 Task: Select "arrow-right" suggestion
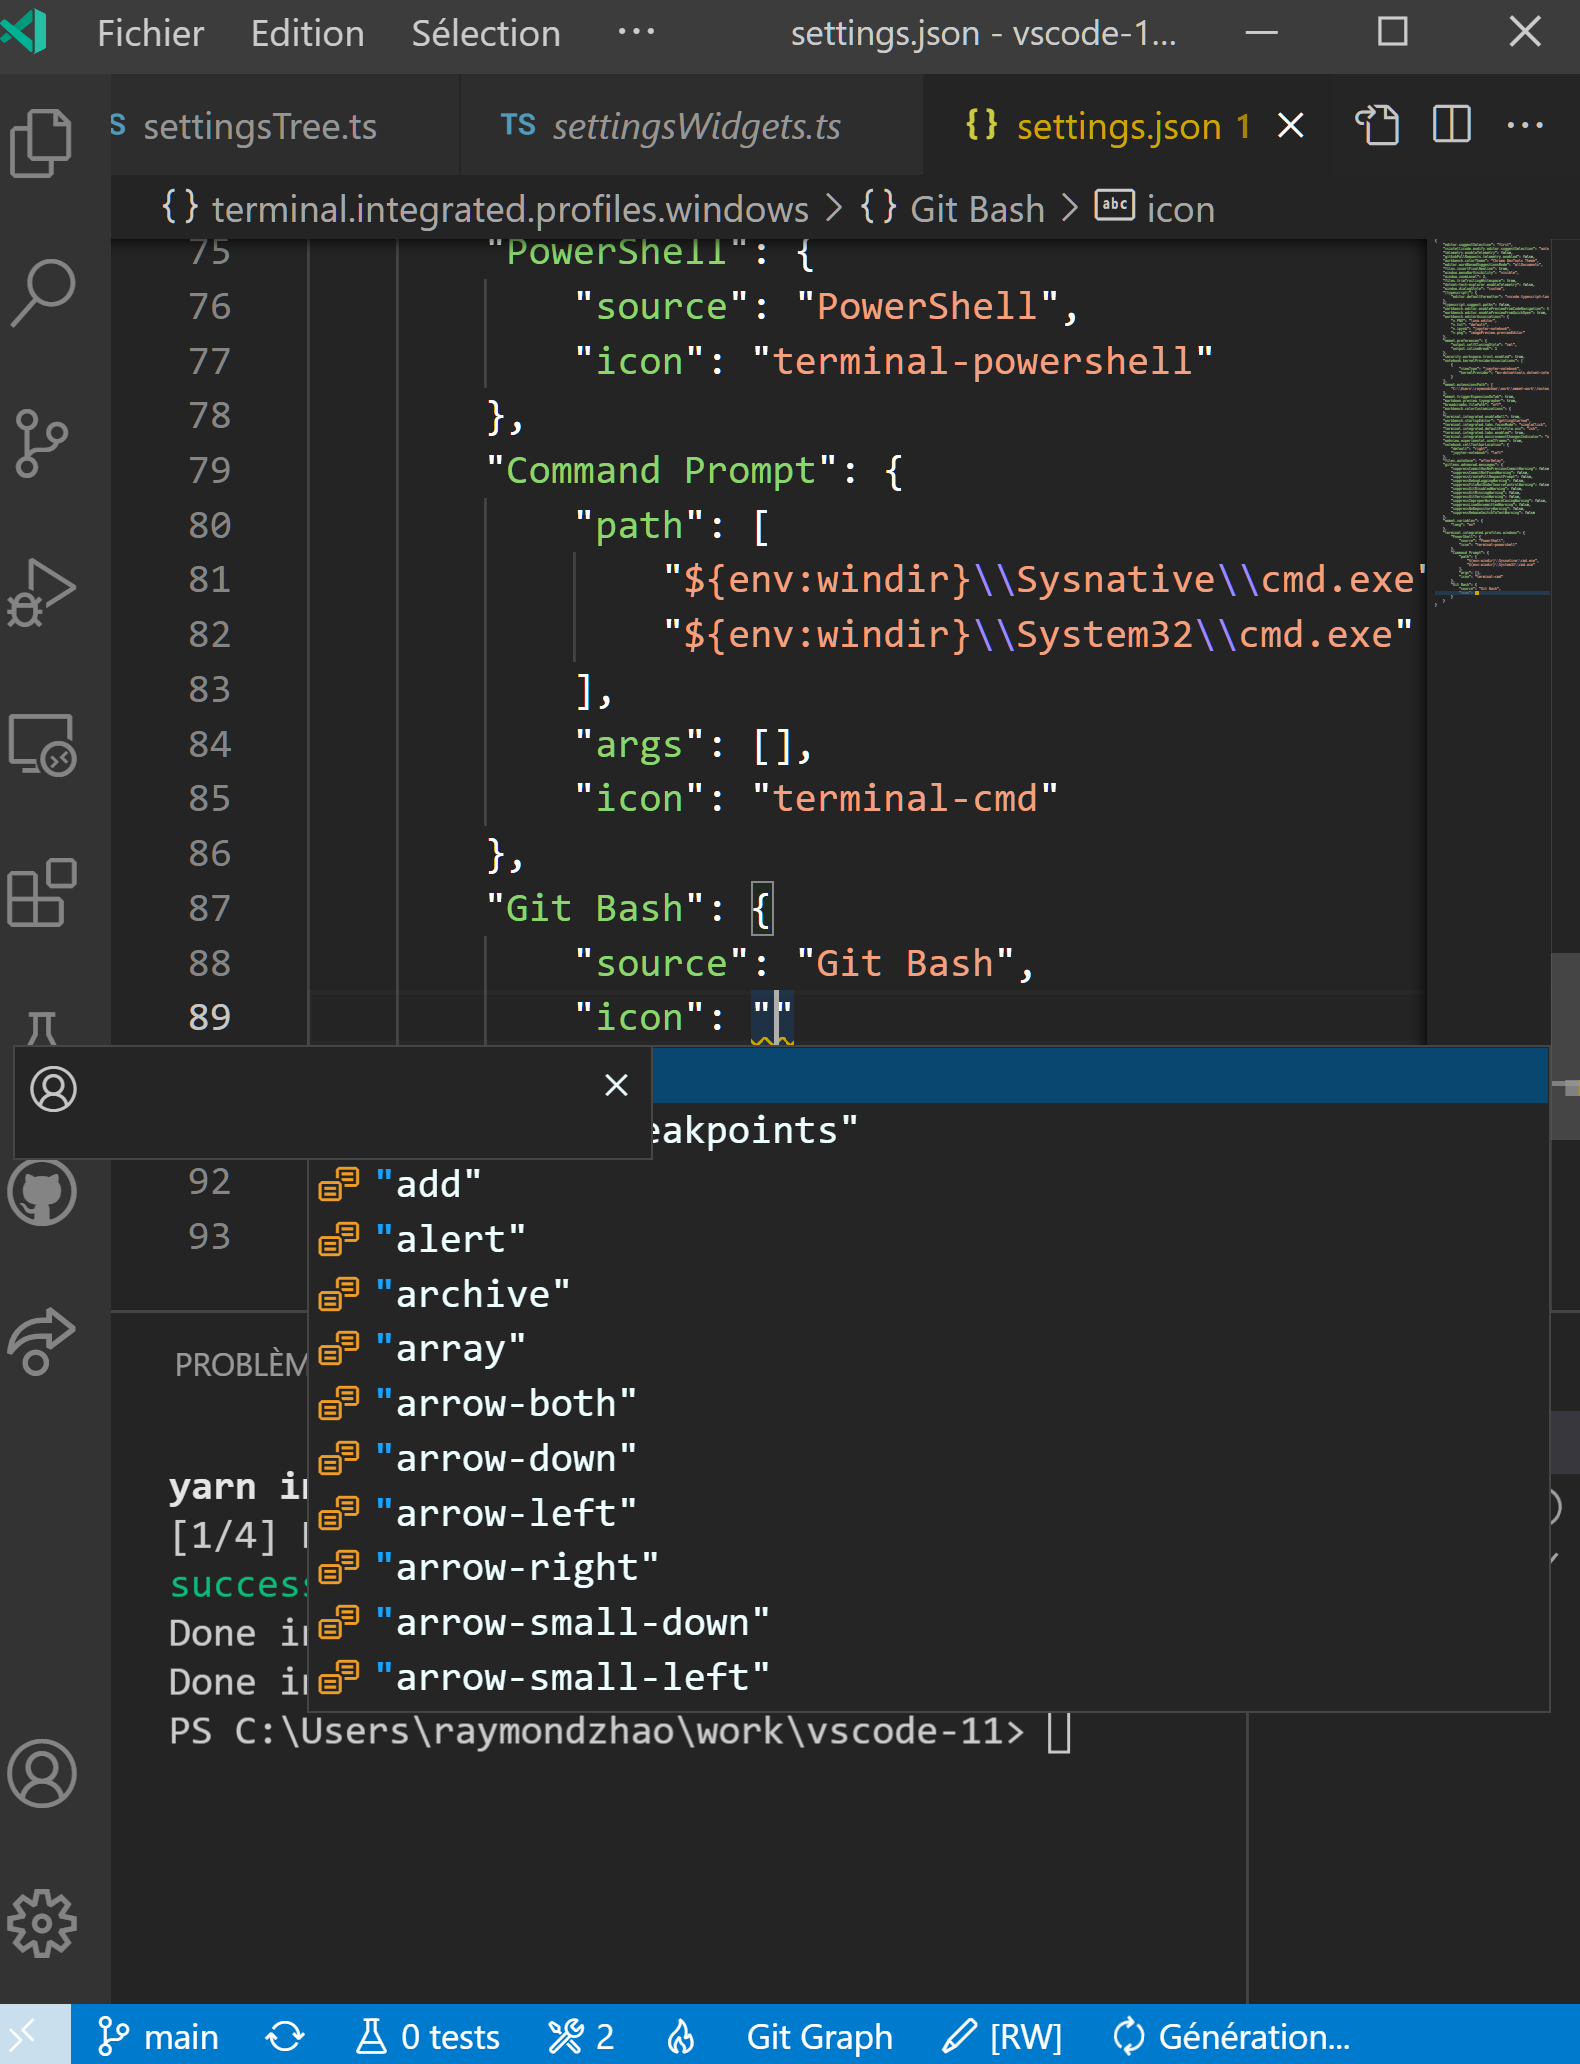pos(928,1567)
